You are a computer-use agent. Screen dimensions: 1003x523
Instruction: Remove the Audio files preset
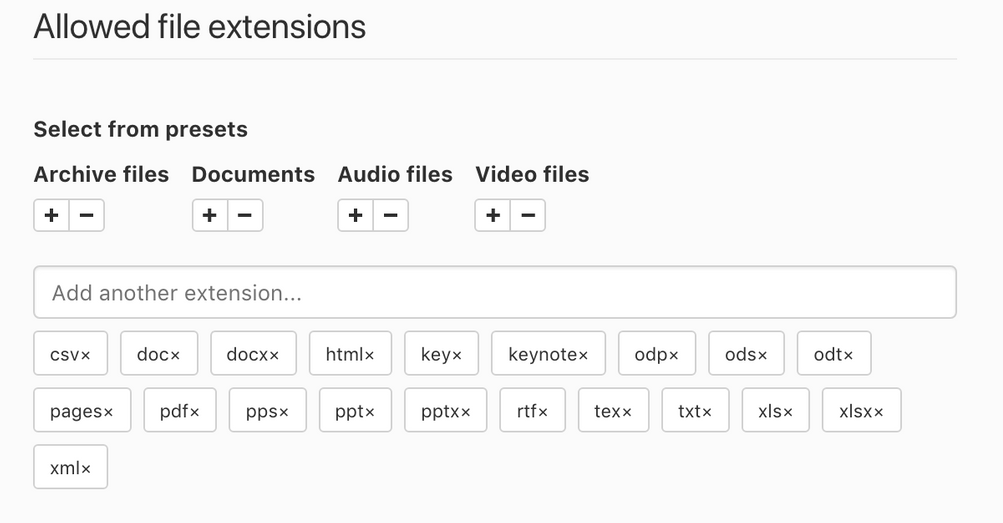coord(391,215)
